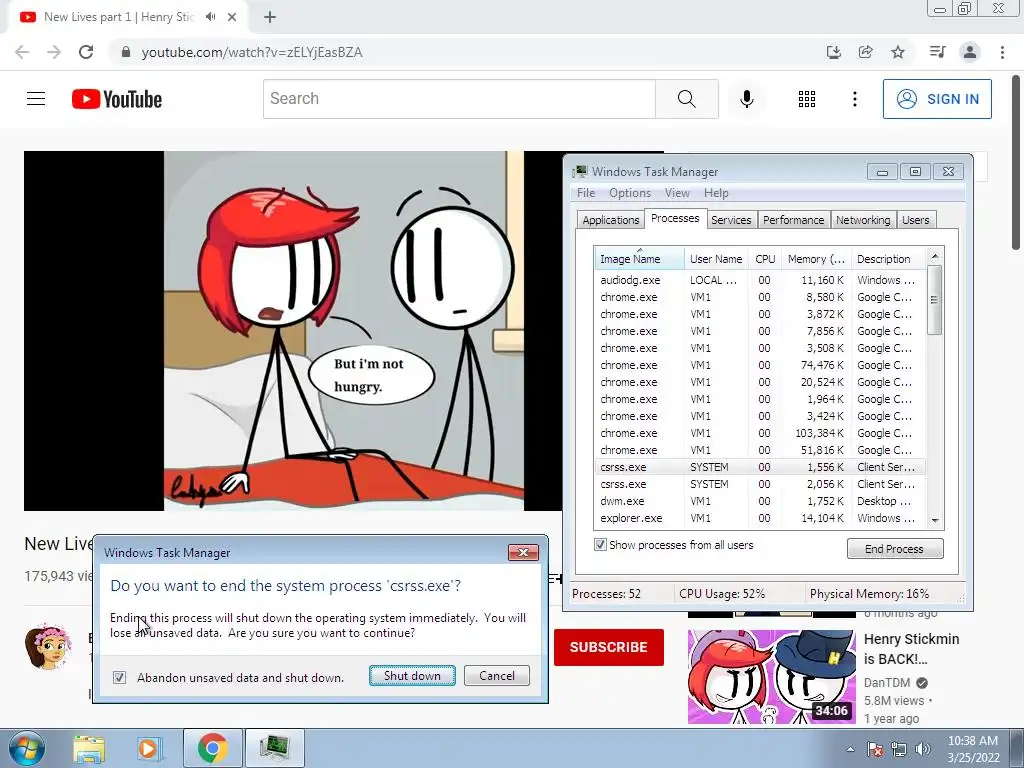This screenshot has height=768, width=1024.
Task: Sort processes by the CPU column
Action: (765, 259)
